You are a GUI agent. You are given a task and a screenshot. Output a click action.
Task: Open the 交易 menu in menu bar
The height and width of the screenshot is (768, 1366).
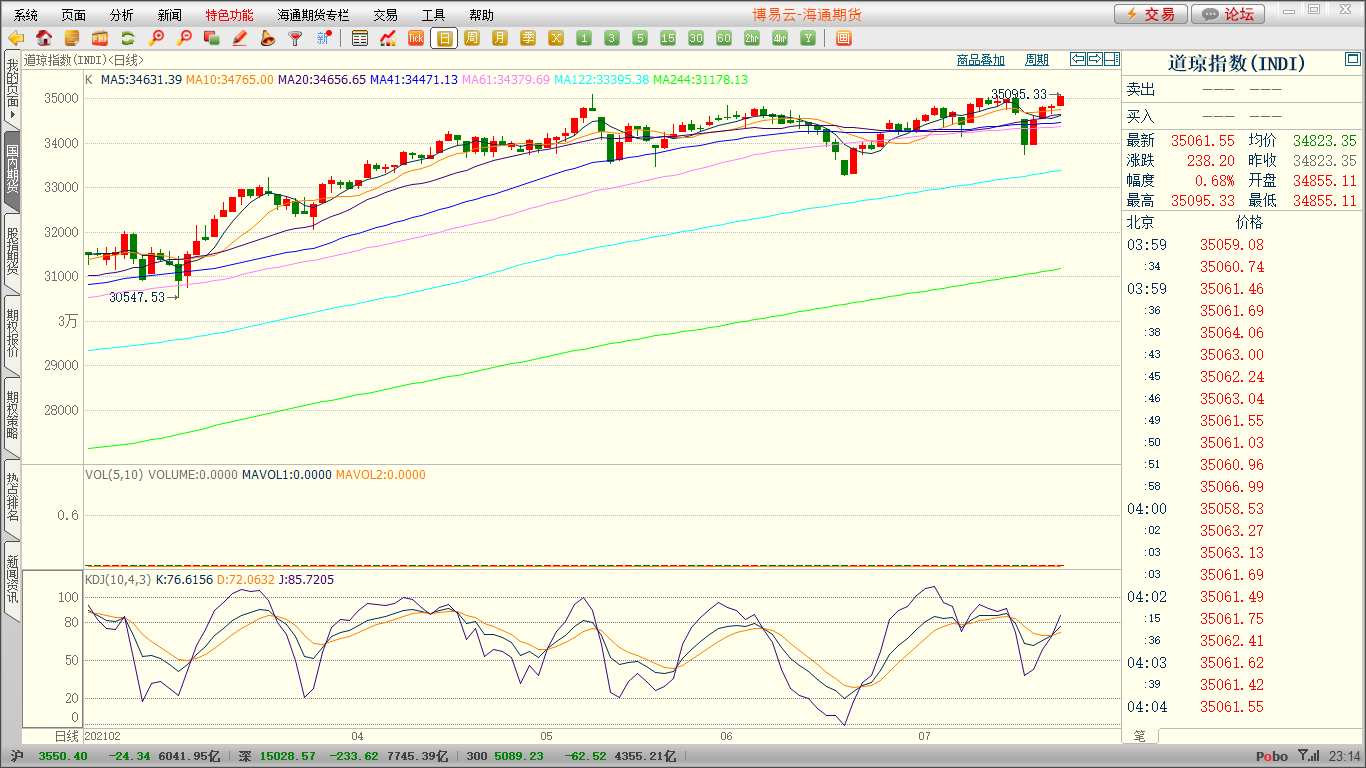(x=385, y=15)
